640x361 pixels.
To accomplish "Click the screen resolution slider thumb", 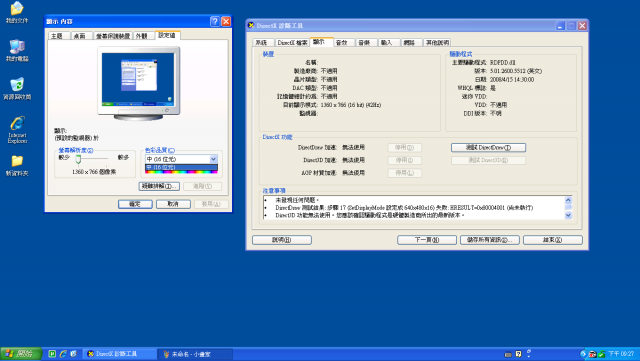I will [78, 159].
